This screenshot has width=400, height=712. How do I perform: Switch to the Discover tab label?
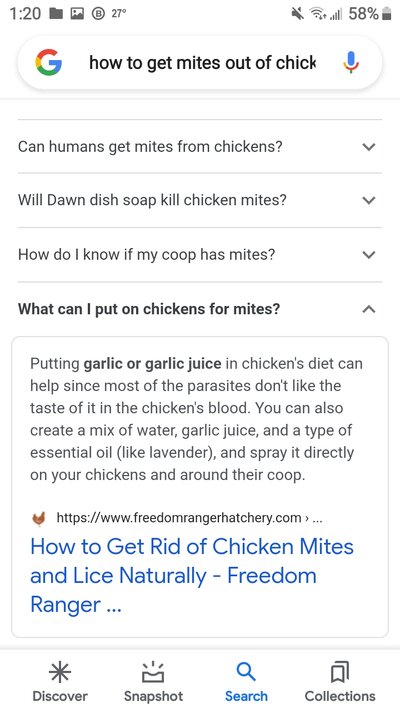60,696
